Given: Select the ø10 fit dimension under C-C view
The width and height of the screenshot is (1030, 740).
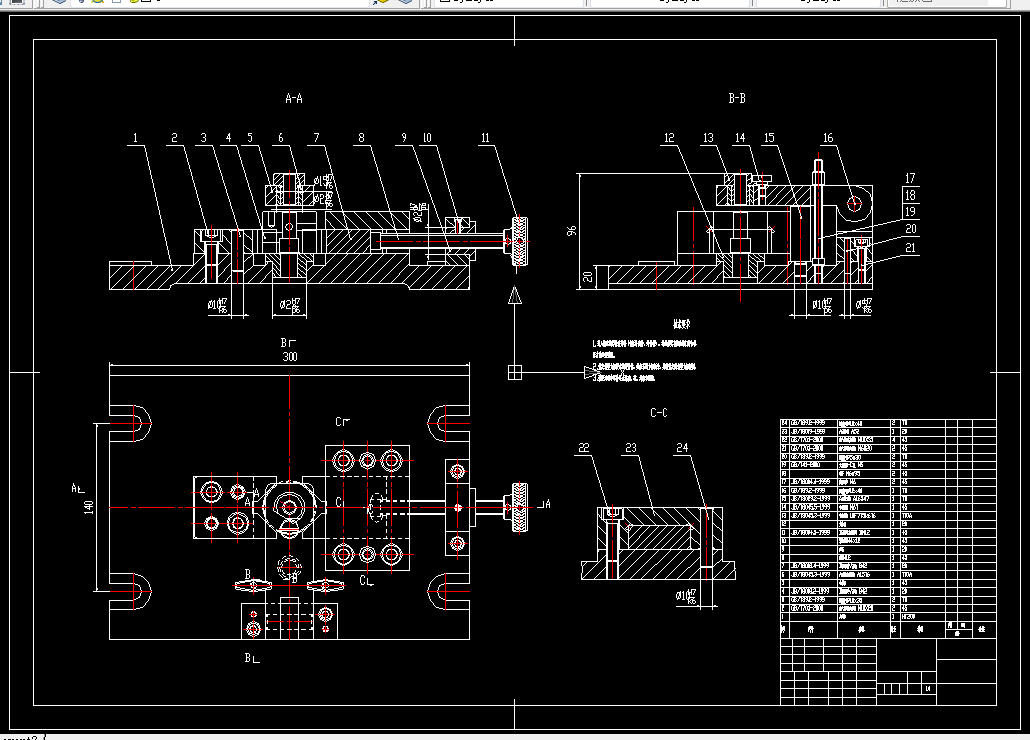Looking at the screenshot, I should point(686,596).
